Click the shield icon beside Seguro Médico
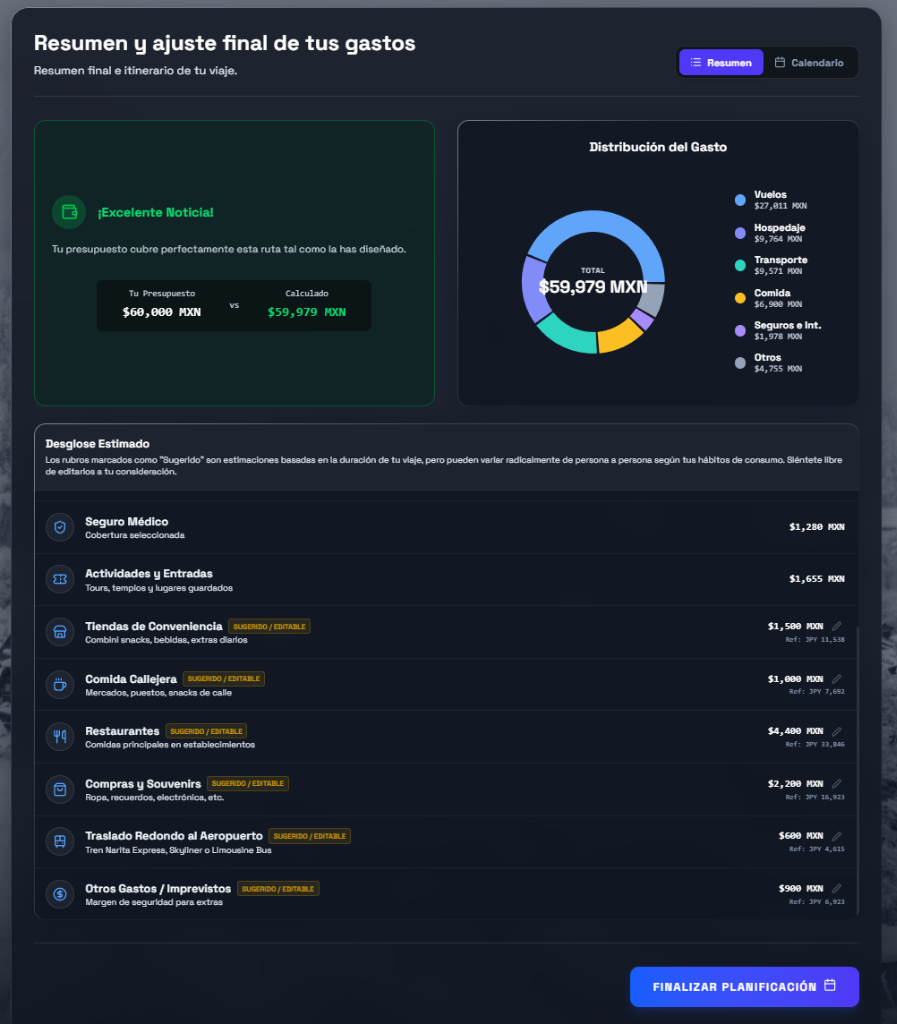897x1024 pixels. [60, 527]
